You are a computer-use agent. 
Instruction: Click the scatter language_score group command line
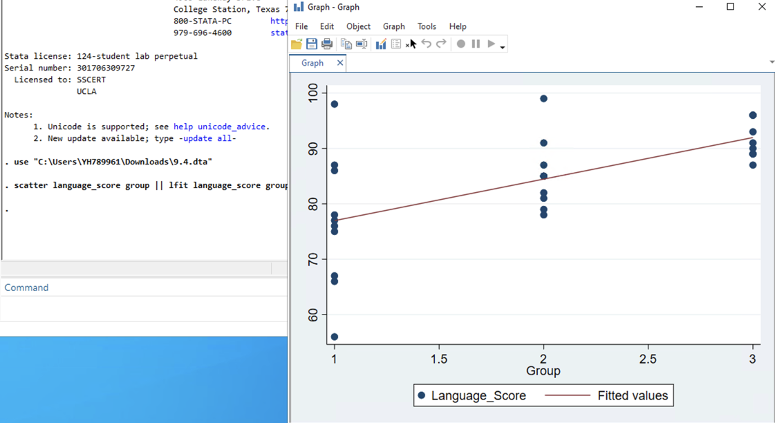[x=146, y=186]
